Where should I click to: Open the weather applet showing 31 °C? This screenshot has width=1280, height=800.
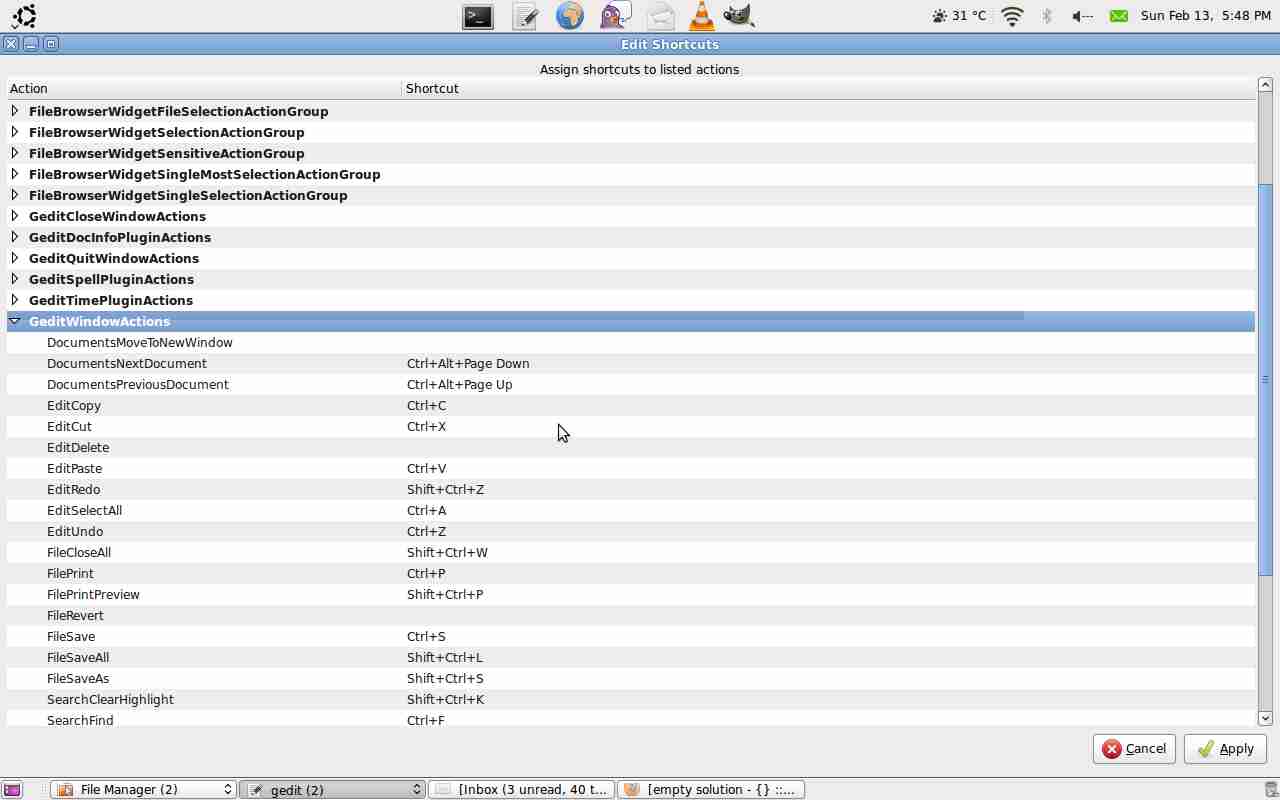pyautogui.click(x=958, y=16)
